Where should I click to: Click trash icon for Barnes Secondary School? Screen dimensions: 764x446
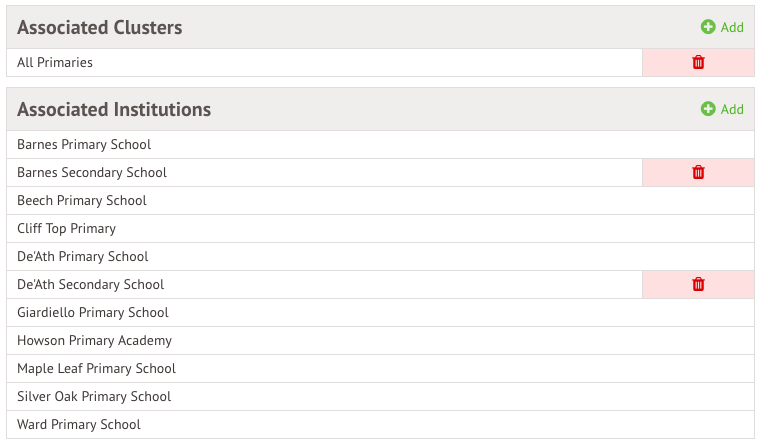click(x=698, y=173)
